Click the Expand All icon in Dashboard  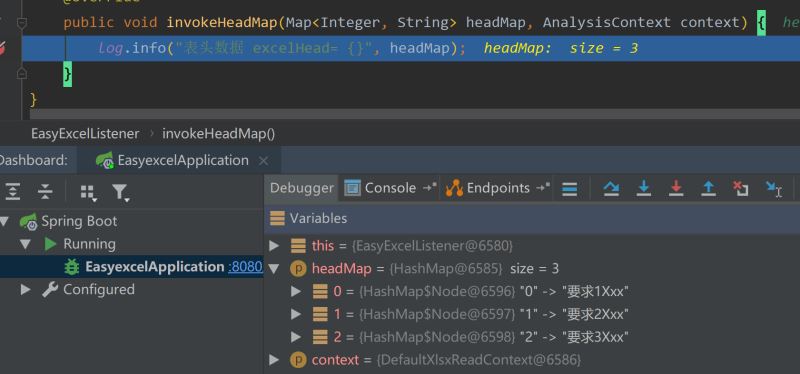click(12, 192)
